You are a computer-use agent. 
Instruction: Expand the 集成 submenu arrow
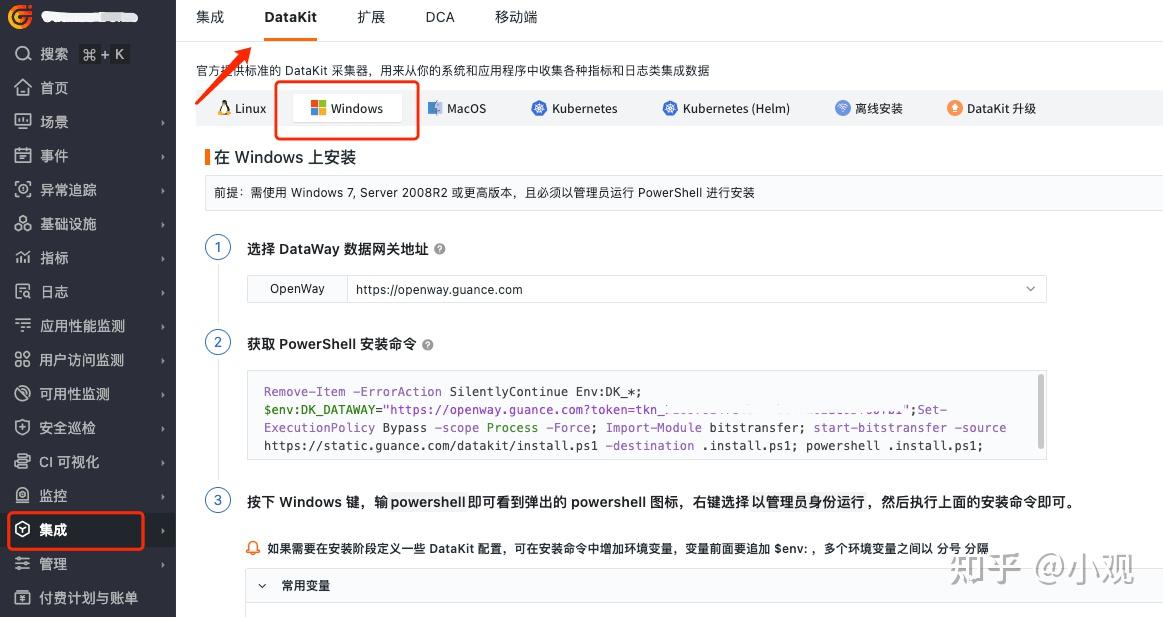tap(163, 530)
